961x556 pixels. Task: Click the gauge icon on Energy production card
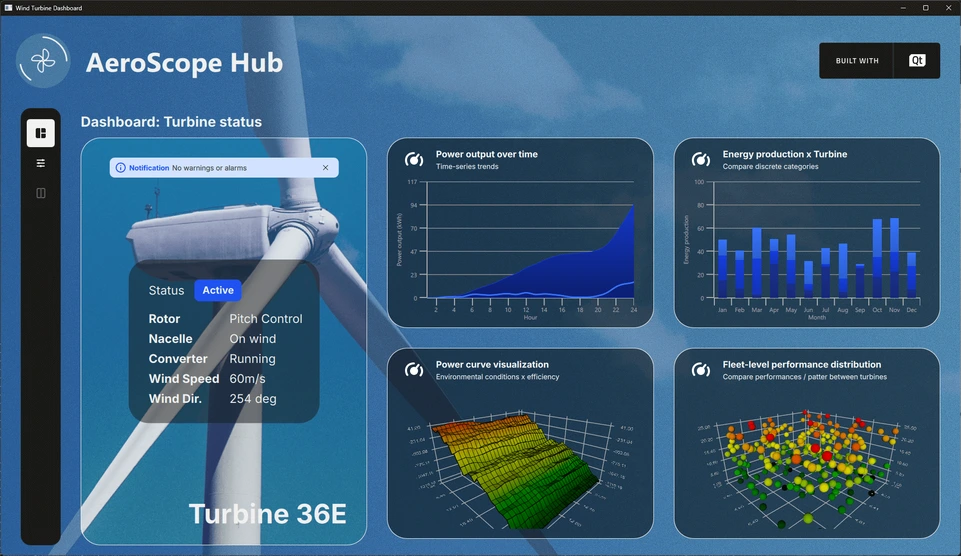point(701,160)
